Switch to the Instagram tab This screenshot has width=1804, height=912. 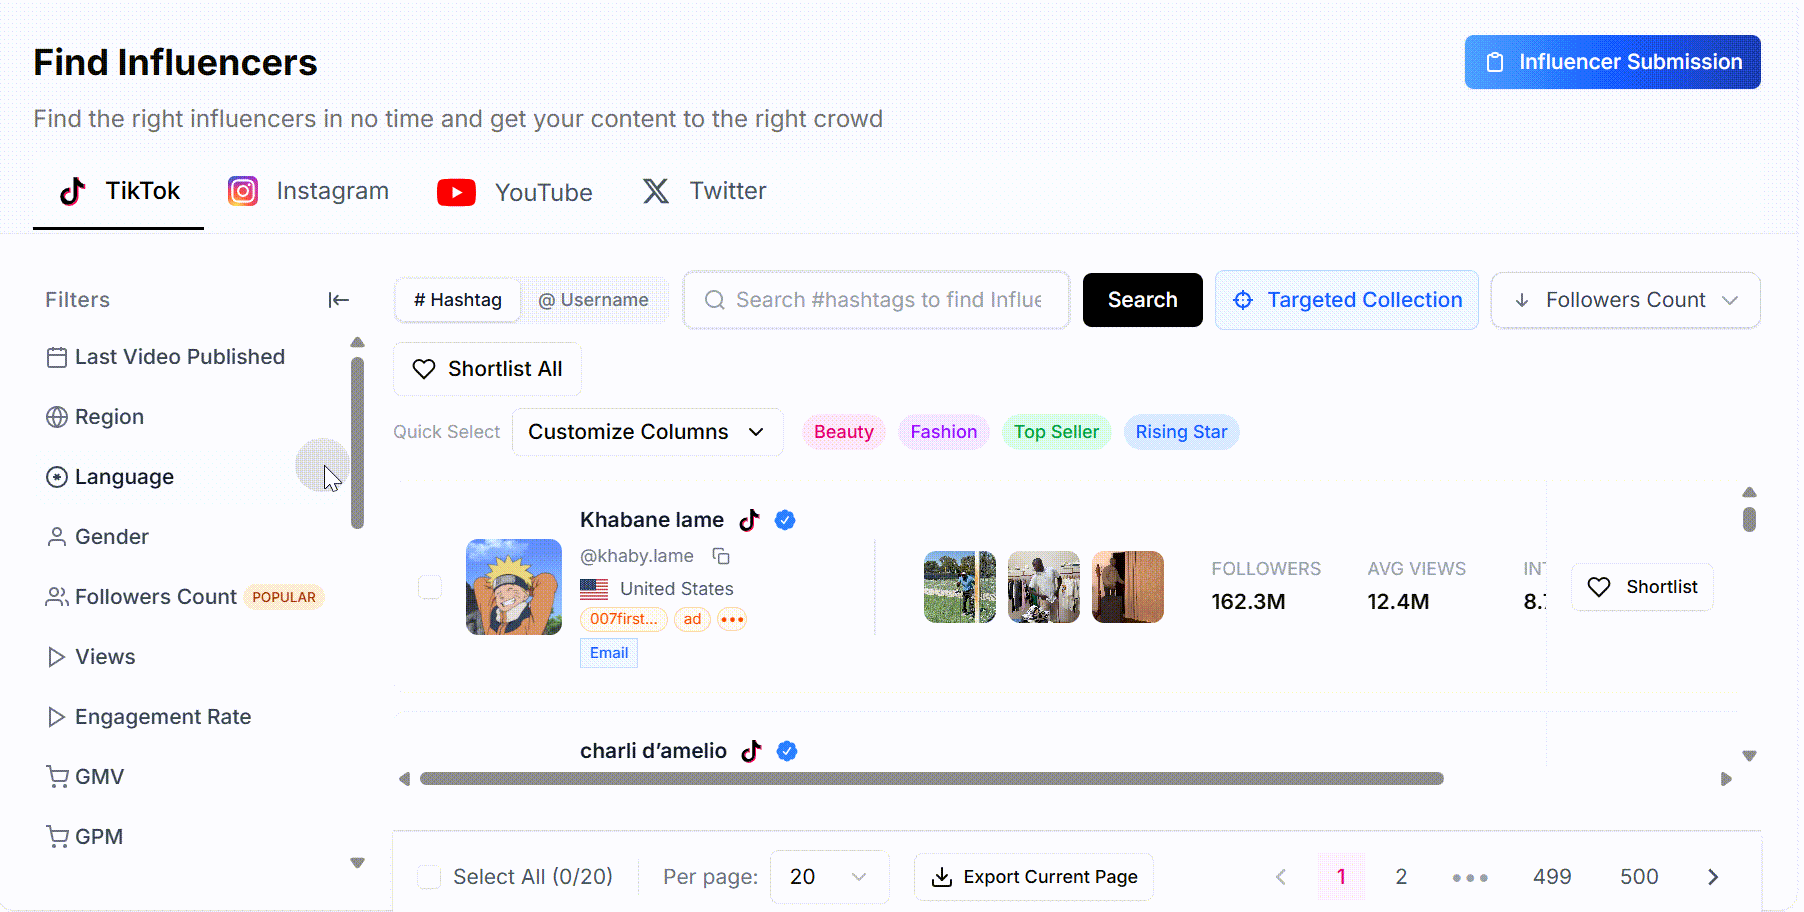(308, 191)
